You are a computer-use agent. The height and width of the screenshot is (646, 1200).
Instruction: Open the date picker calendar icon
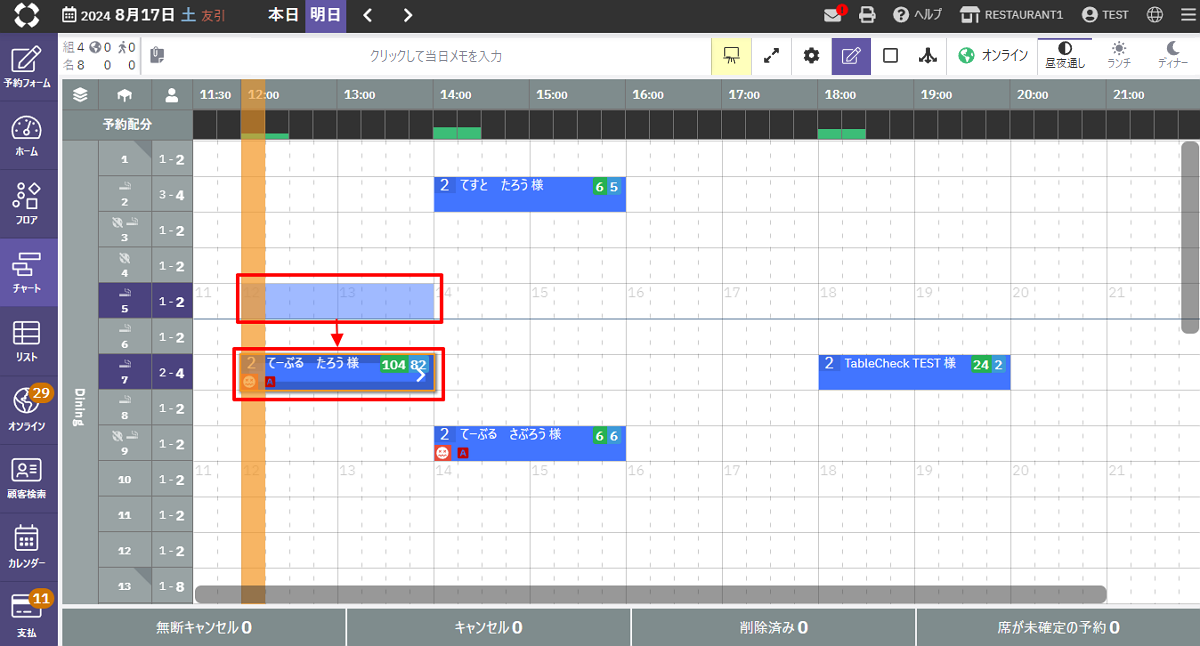[68, 15]
